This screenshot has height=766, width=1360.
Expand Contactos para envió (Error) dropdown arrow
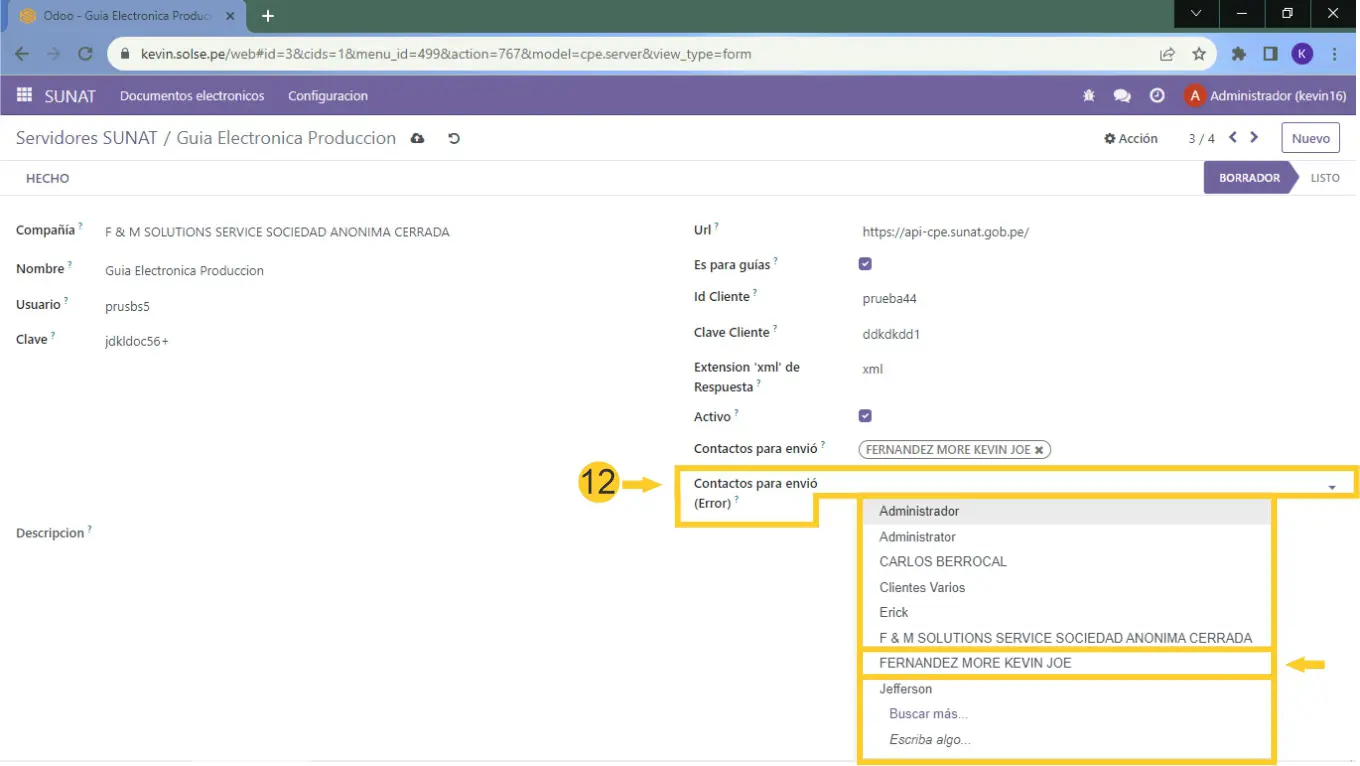pos(1332,487)
